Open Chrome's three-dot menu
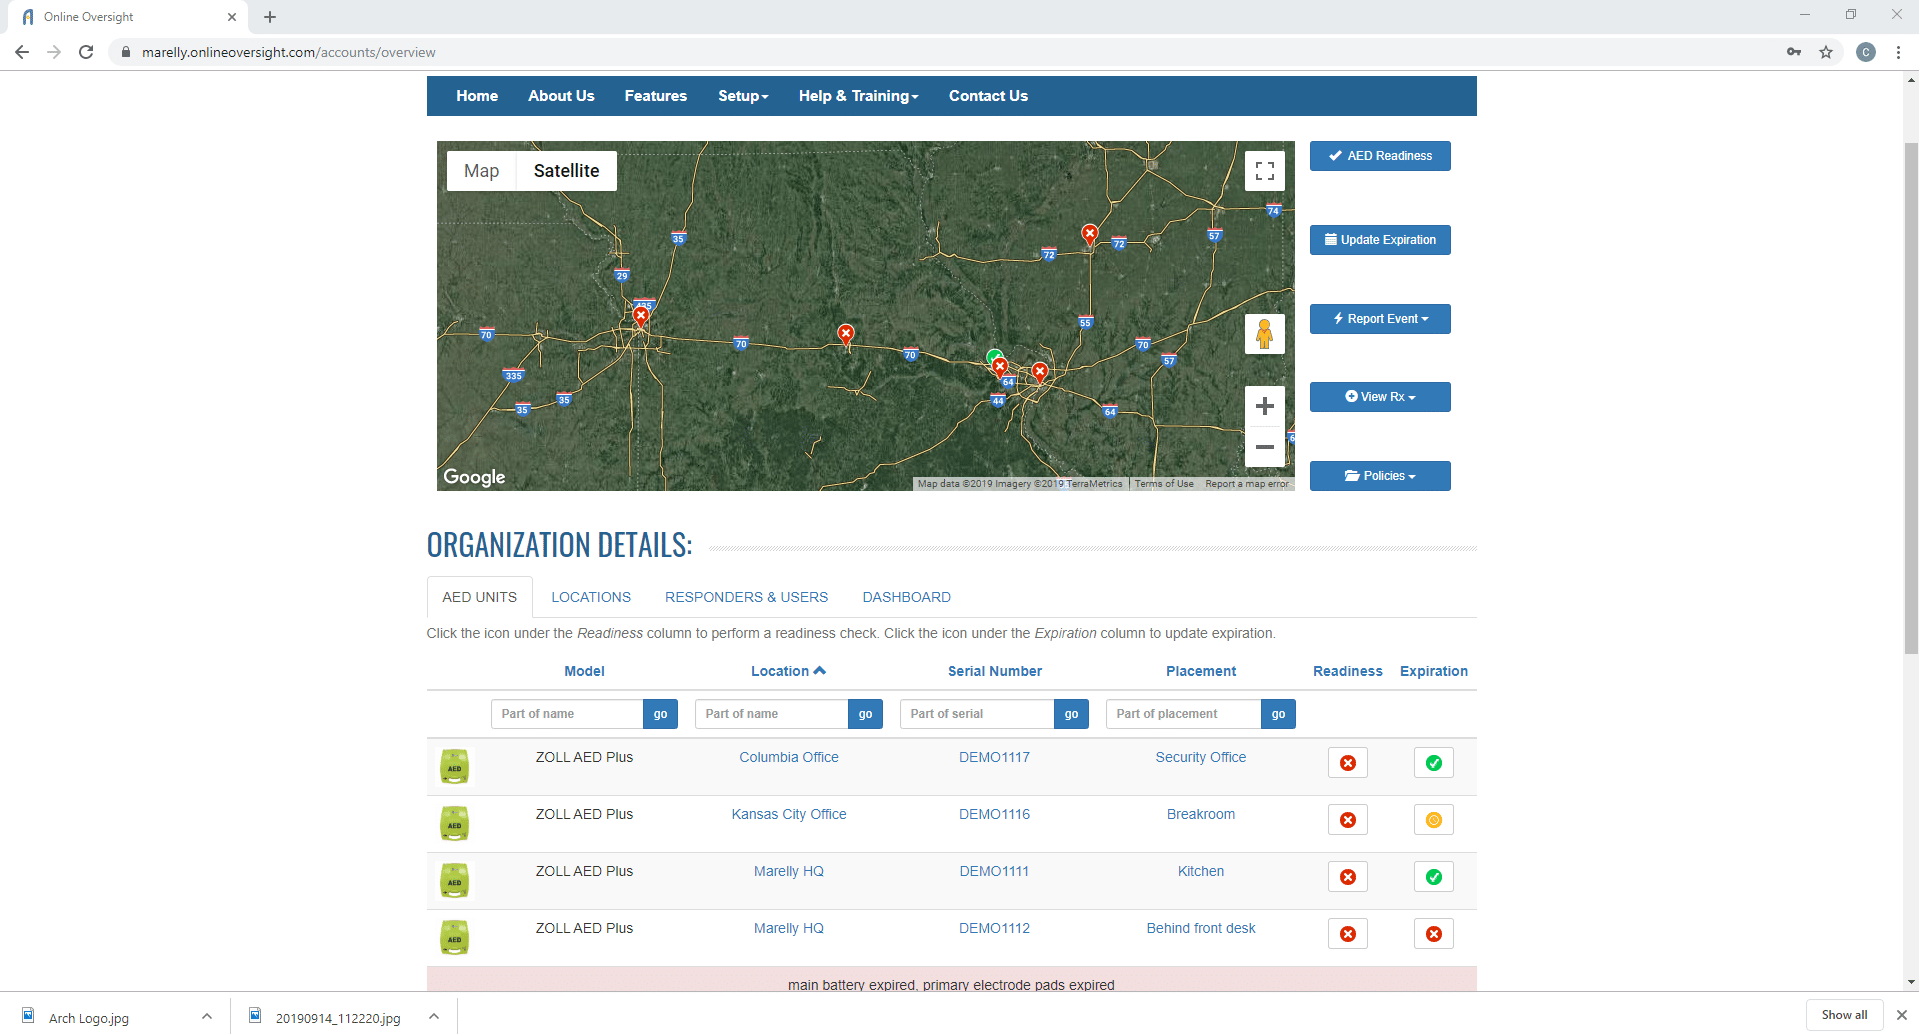This screenshot has height=1036, width=1919. tap(1898, 52)
